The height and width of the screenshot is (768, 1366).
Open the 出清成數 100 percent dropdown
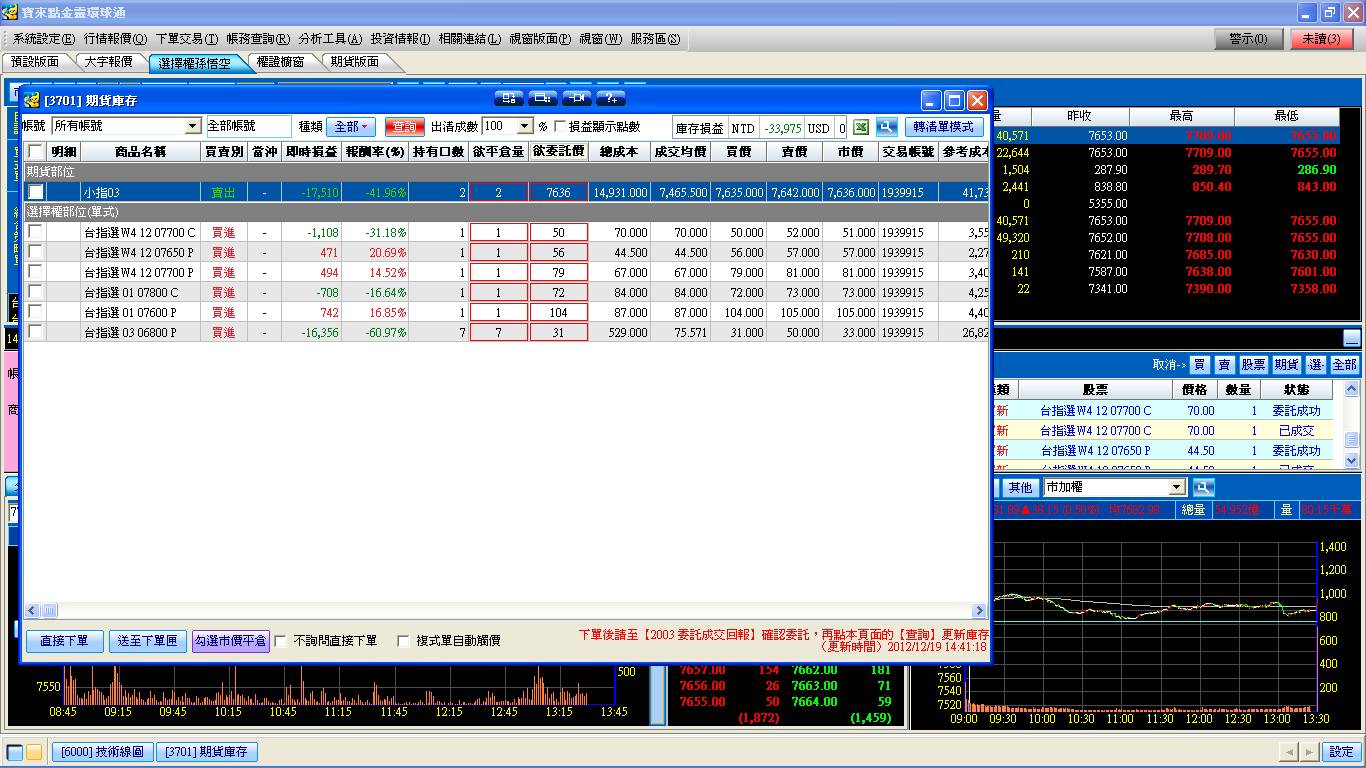(x=524, y=127)
